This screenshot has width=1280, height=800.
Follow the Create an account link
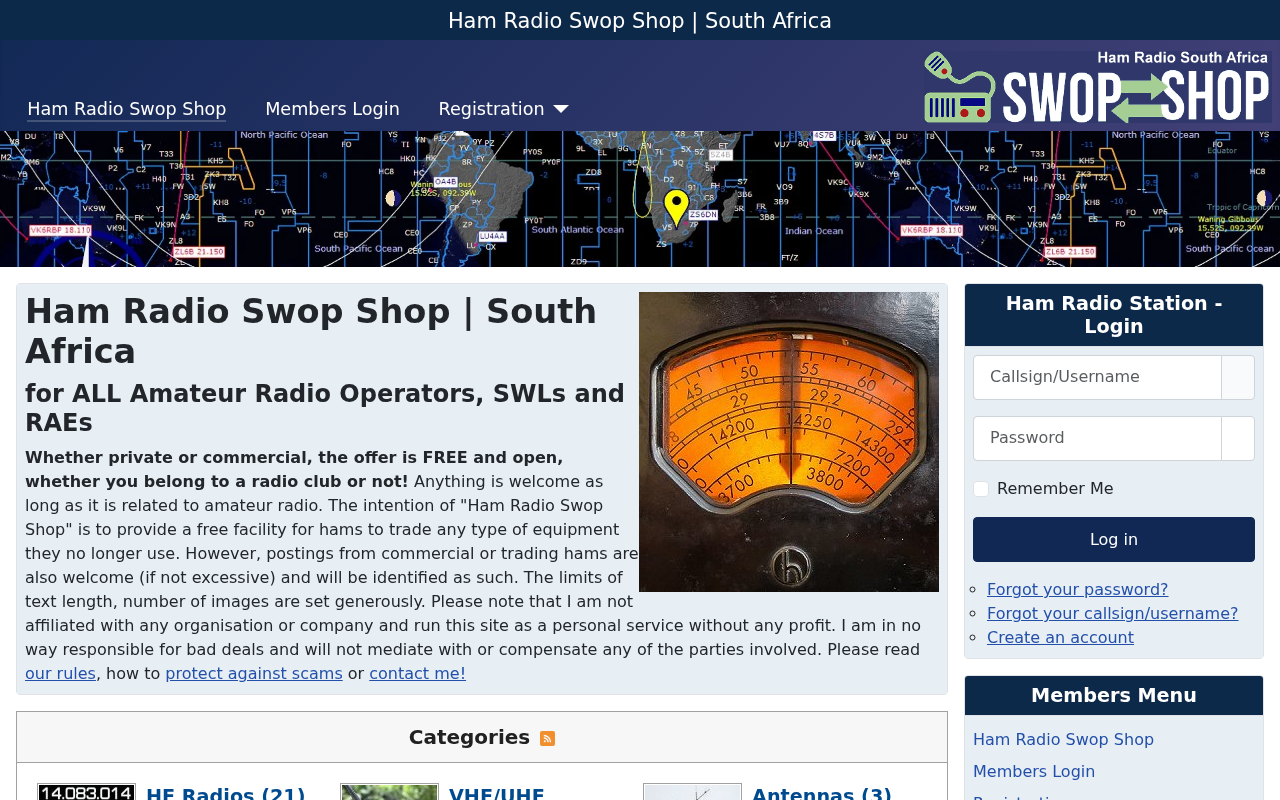pyautogui.click(x=1060, y=638)
